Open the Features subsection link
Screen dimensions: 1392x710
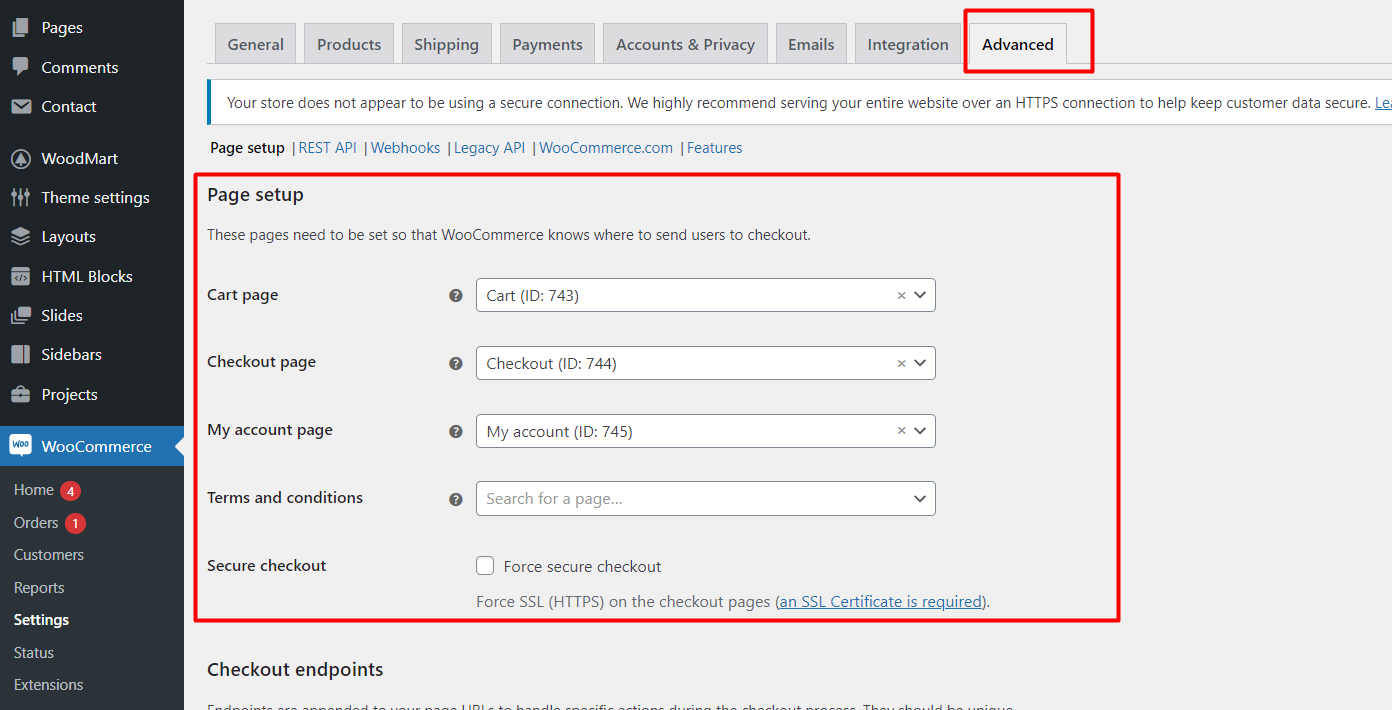click(714, 148)
